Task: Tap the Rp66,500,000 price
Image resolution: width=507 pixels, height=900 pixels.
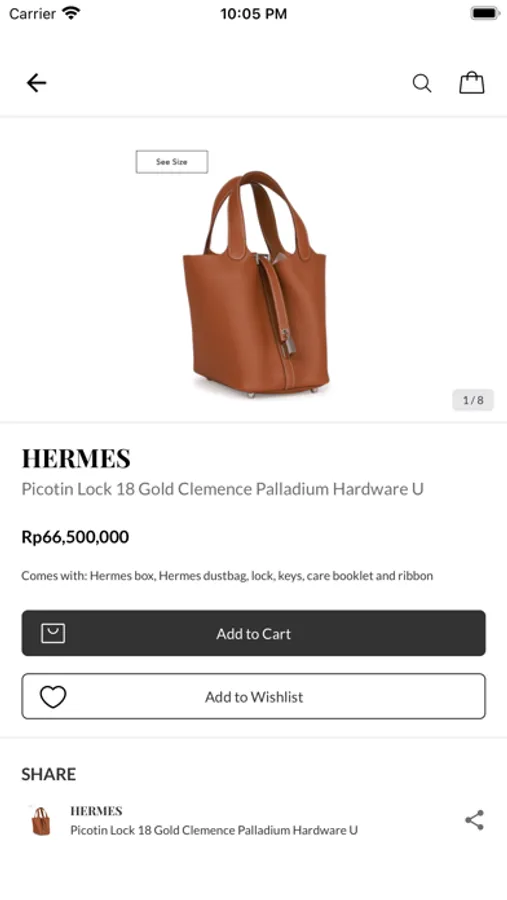Action: coord(75,537)
